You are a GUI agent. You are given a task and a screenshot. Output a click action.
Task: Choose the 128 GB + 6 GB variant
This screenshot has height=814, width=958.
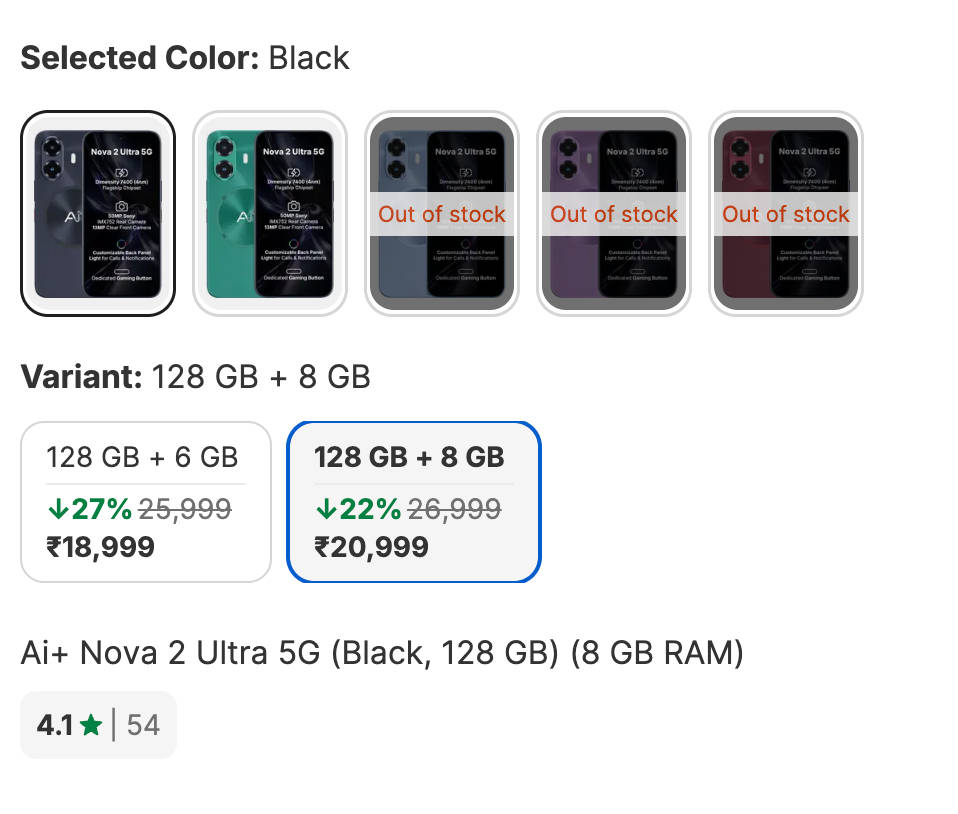pos(146,501)
